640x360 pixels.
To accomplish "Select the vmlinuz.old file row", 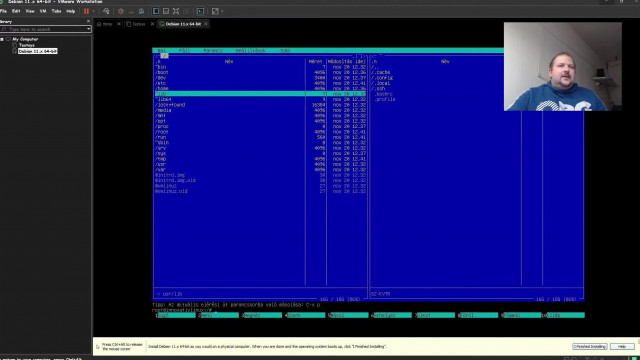I will point(260,191).
